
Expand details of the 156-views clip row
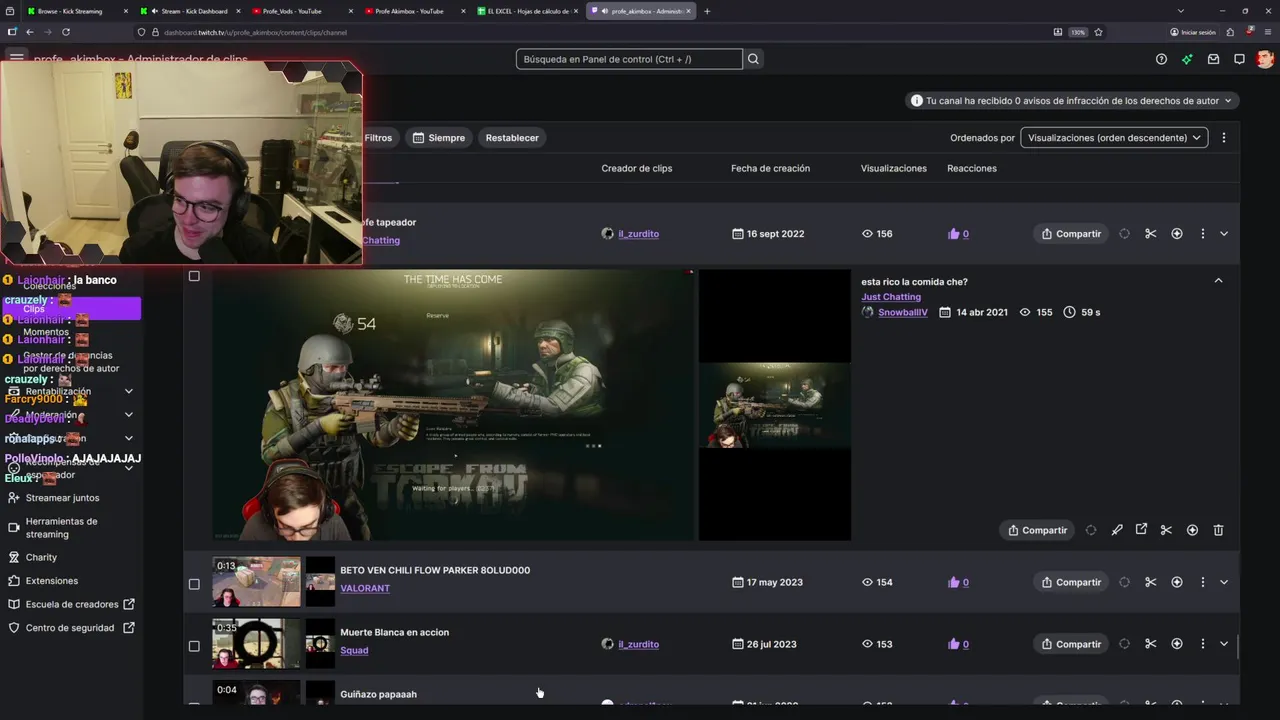[x=1224, y=234]
